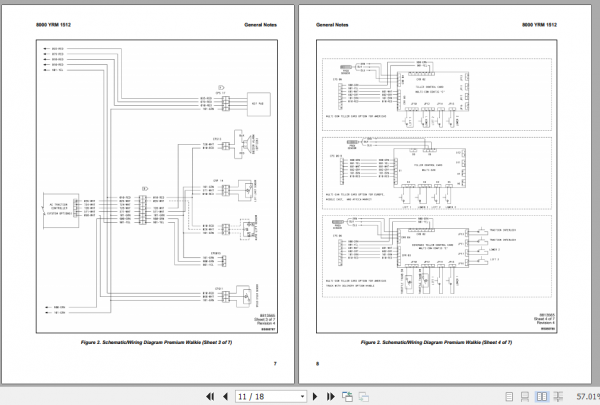Image resolution: width=600 pixels, height=405 pixels.
Task: Click the previous view icon
Action: [x=347, y=397]
